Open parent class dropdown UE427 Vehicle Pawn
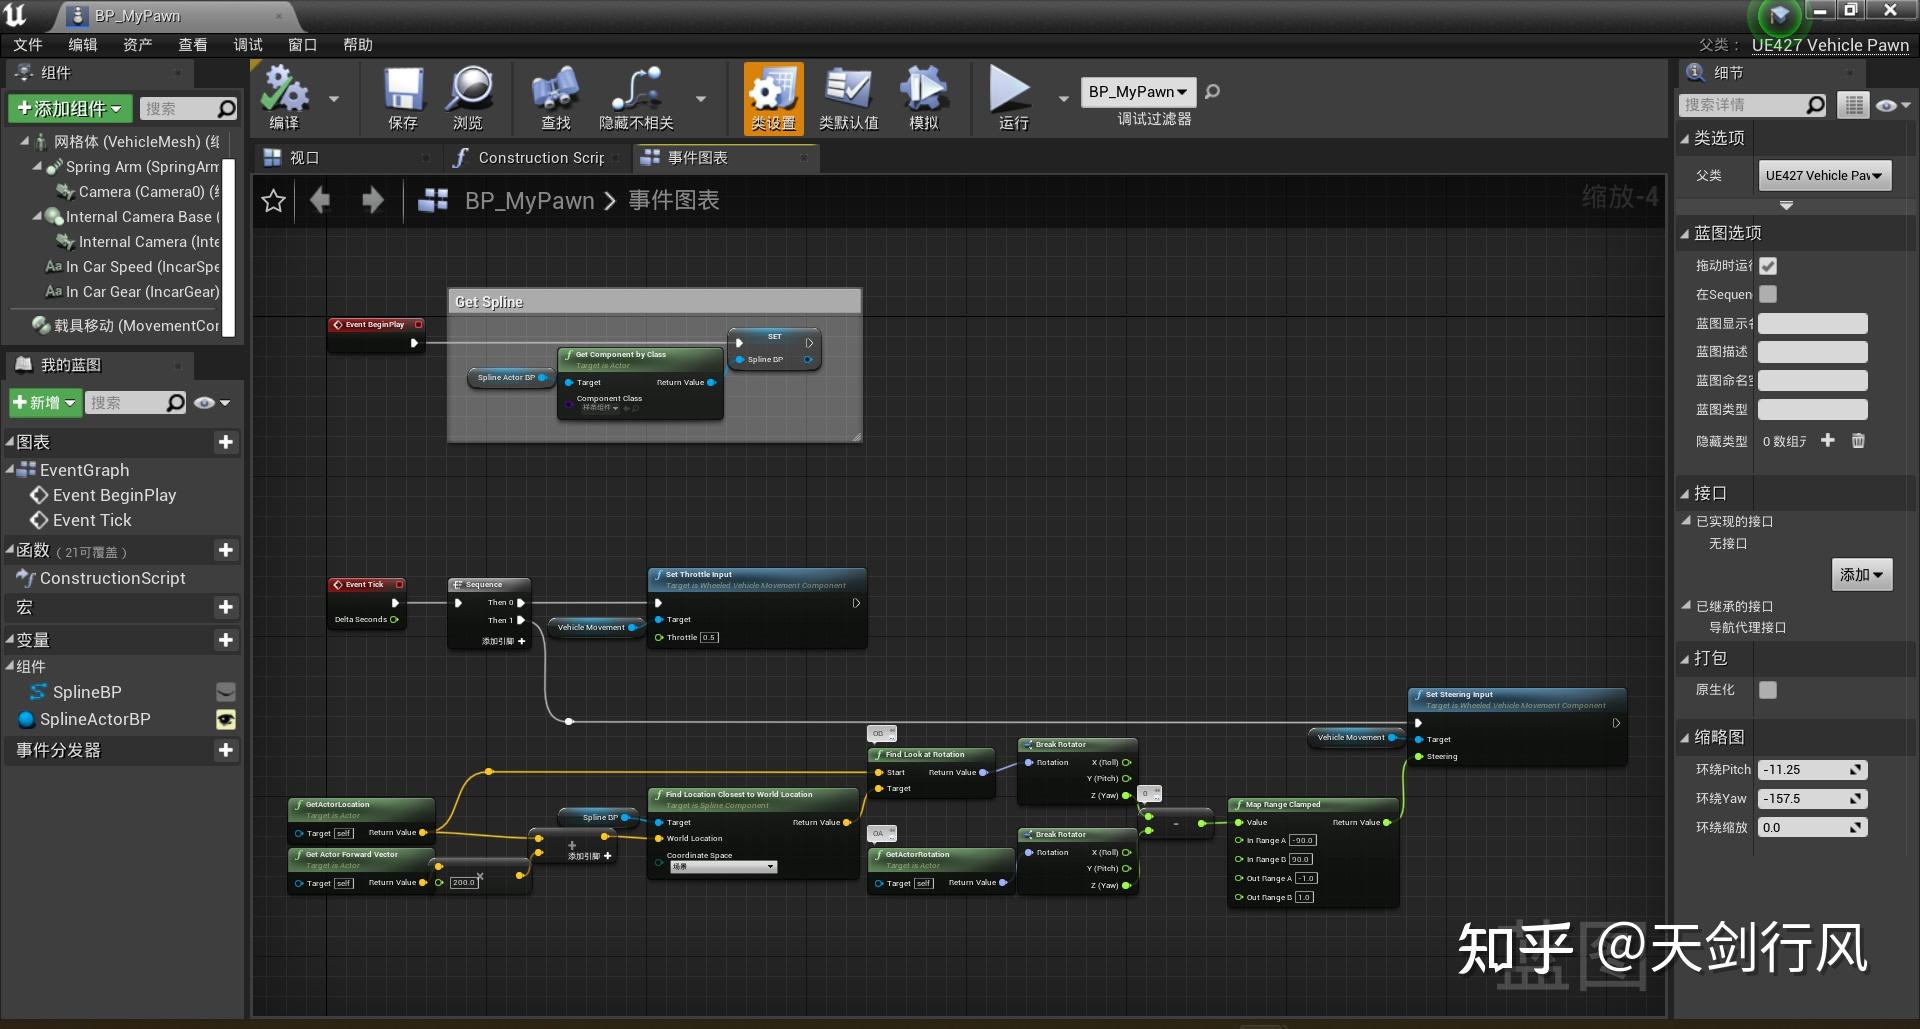1920x1029 pixels. [1824, 175]
